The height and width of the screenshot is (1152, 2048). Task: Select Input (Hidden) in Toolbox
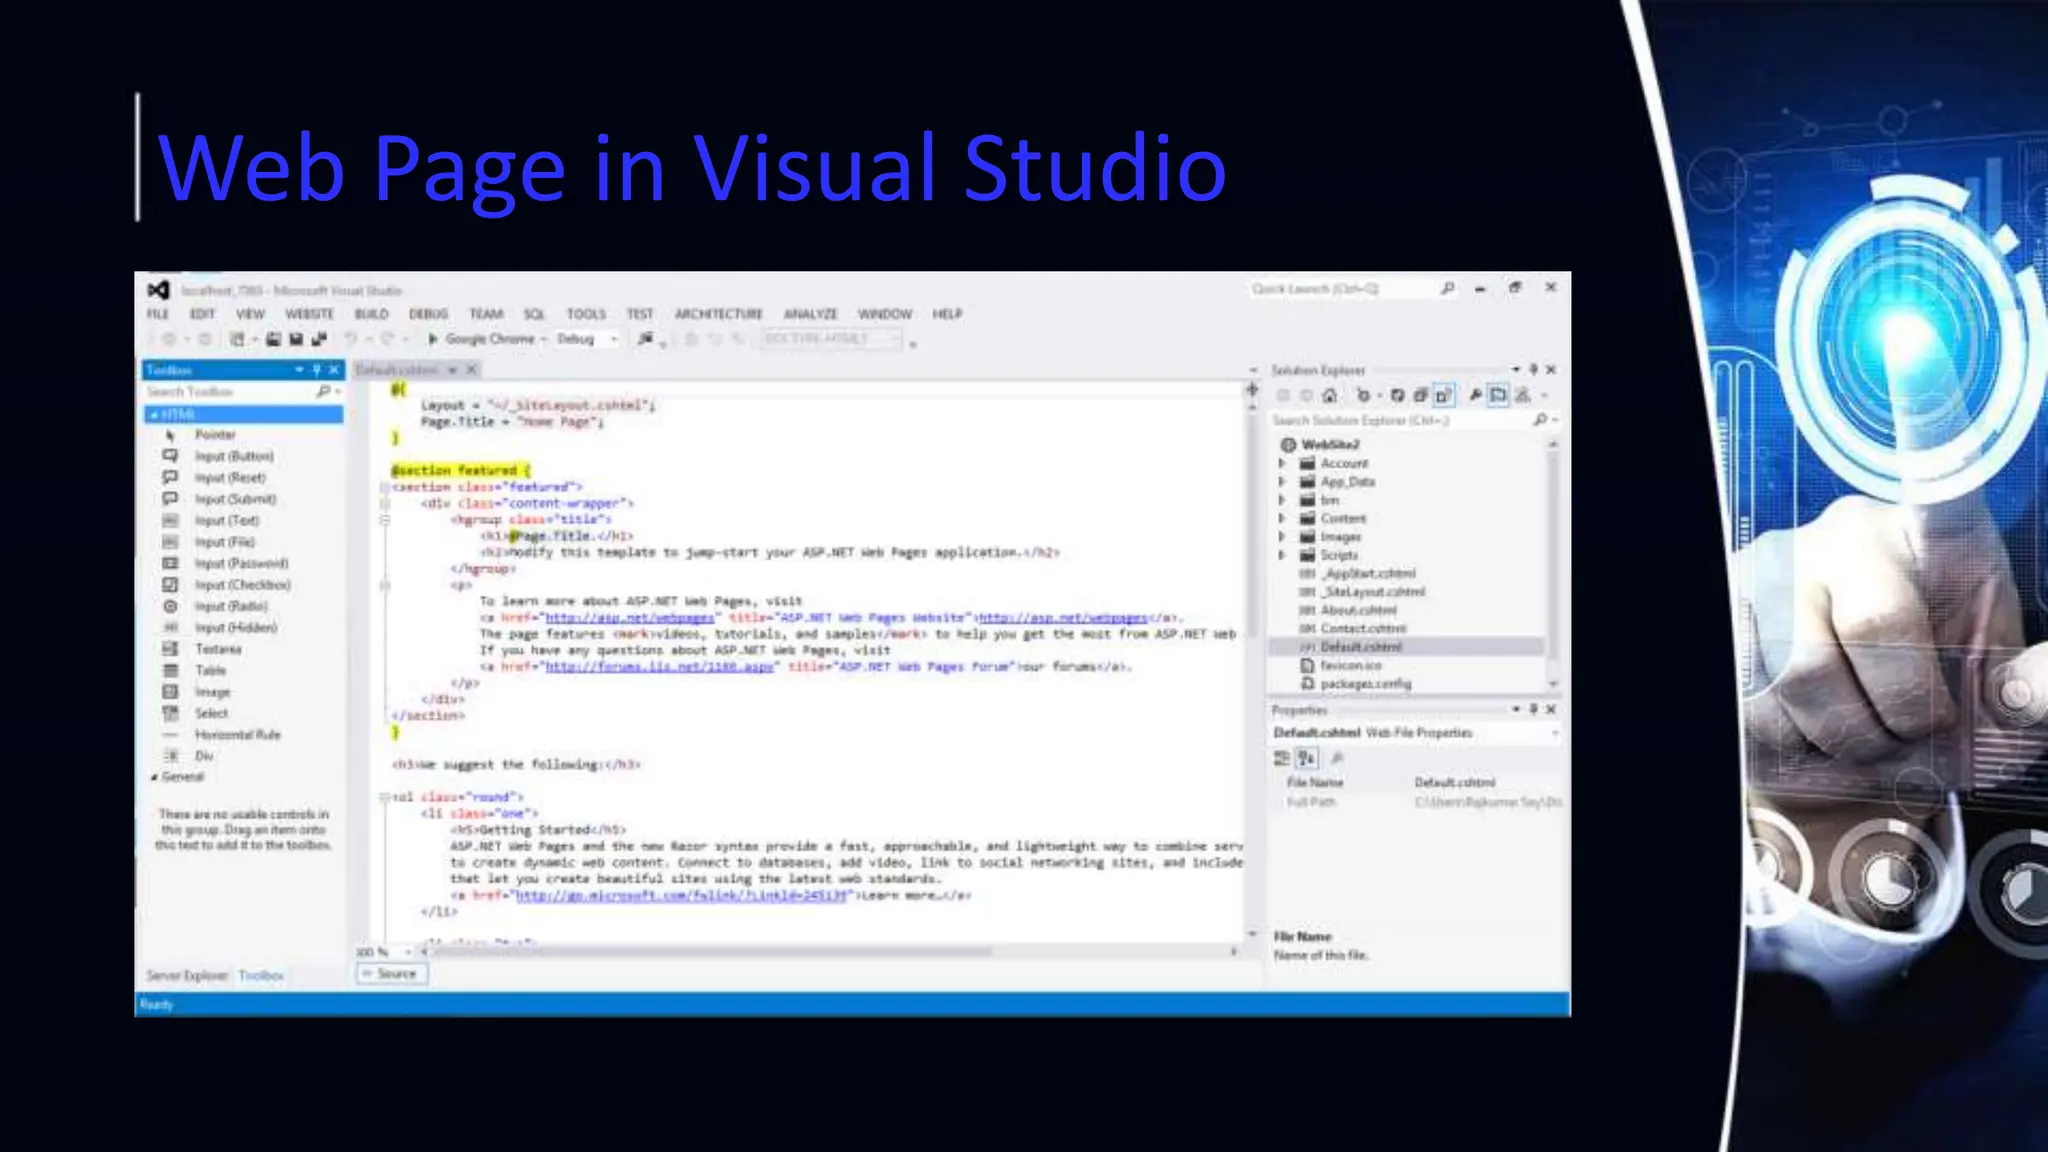(x=236, y=628)
